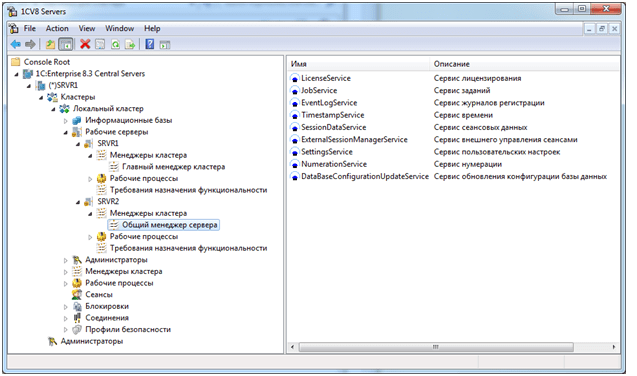Click the DataBaseConfigurationUpdateService row icon
Image resolution: width=637 pixels, height=376 pixels.
pyautogui.click(x=295, y=177)
